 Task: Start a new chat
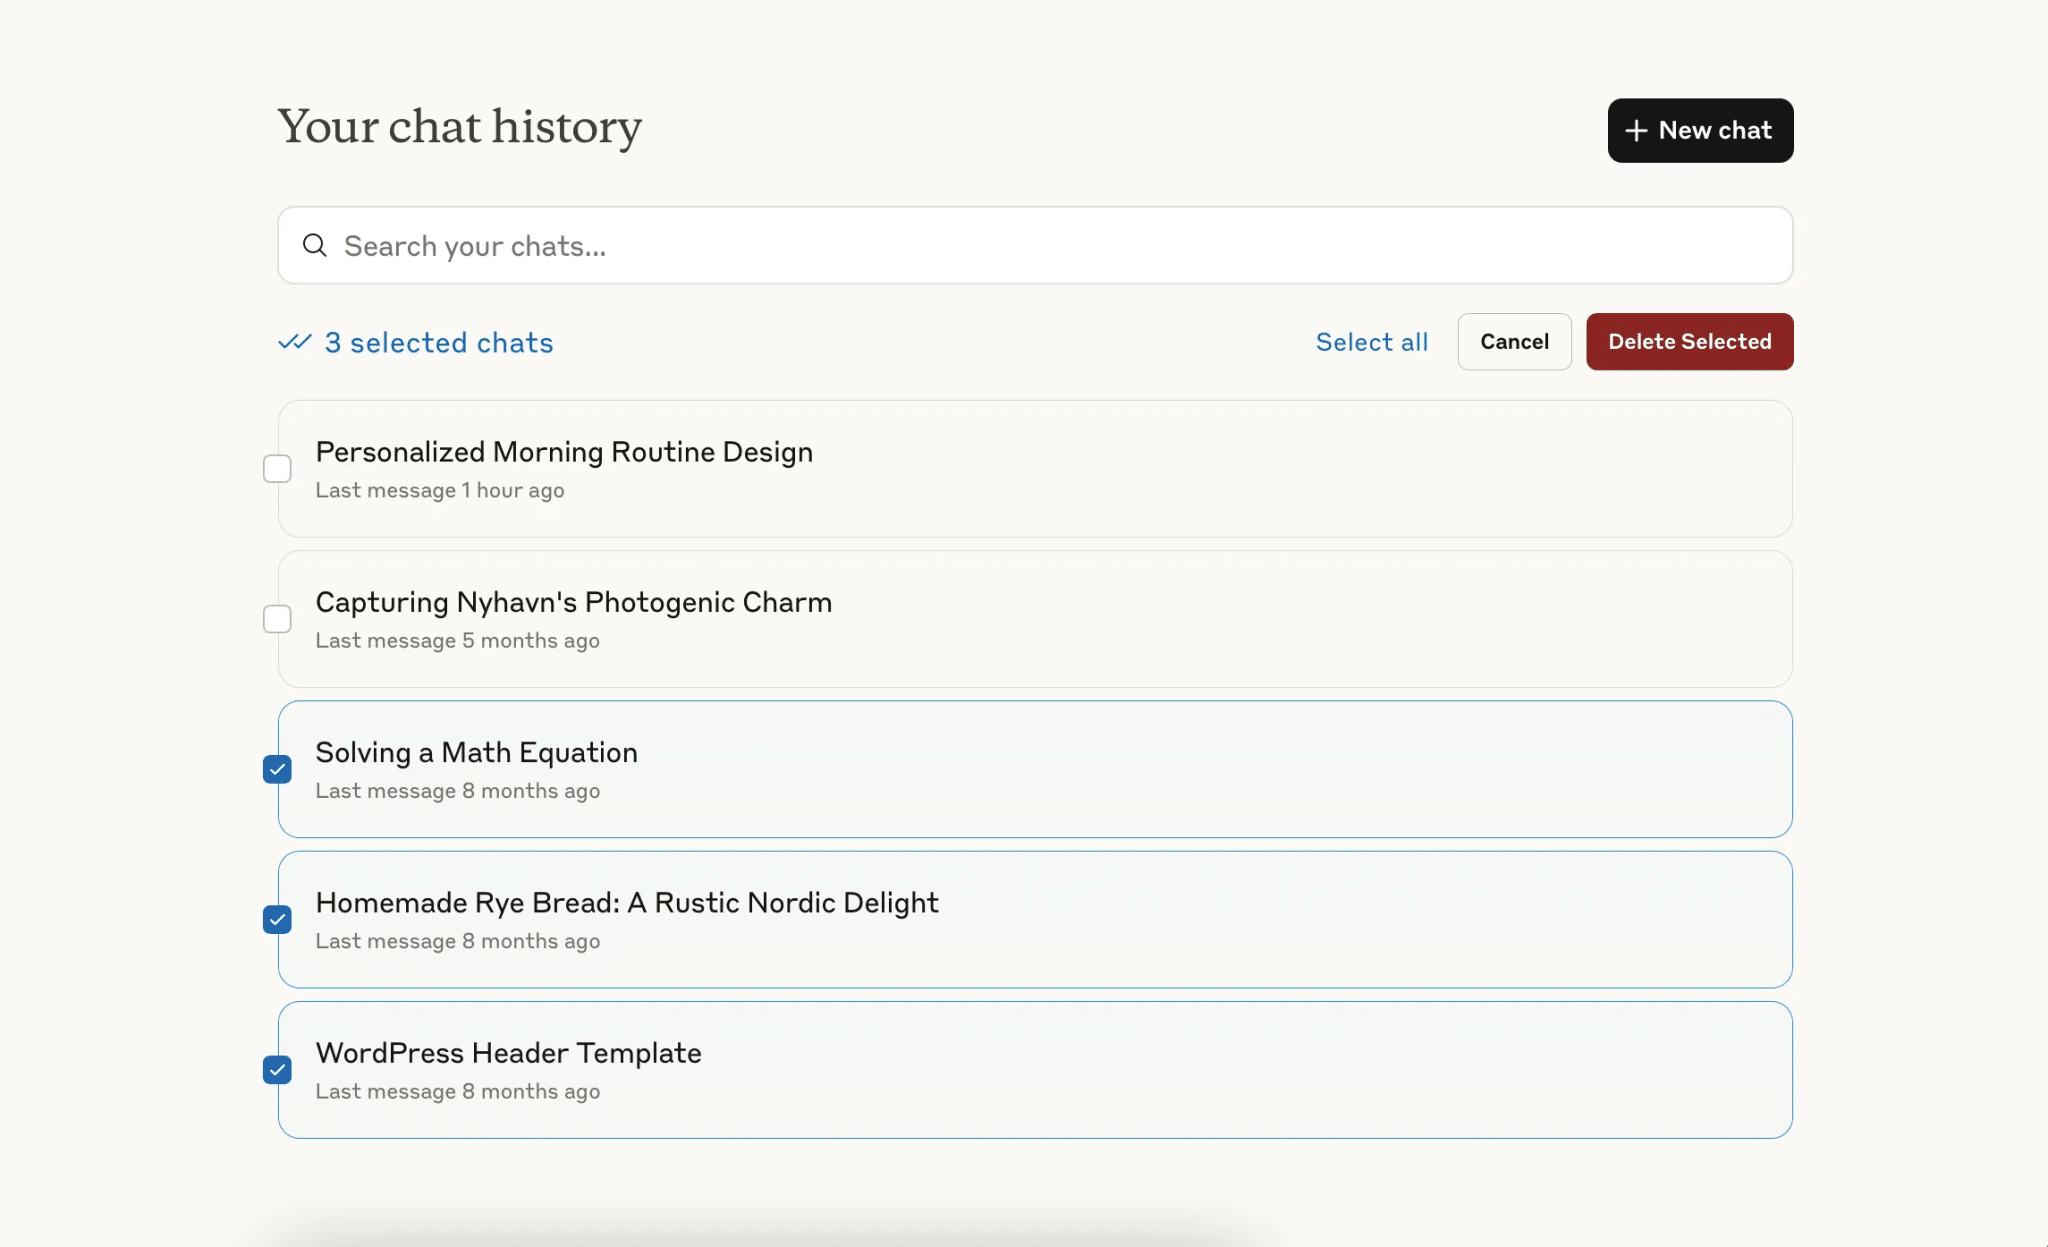tap(1700, 130)
